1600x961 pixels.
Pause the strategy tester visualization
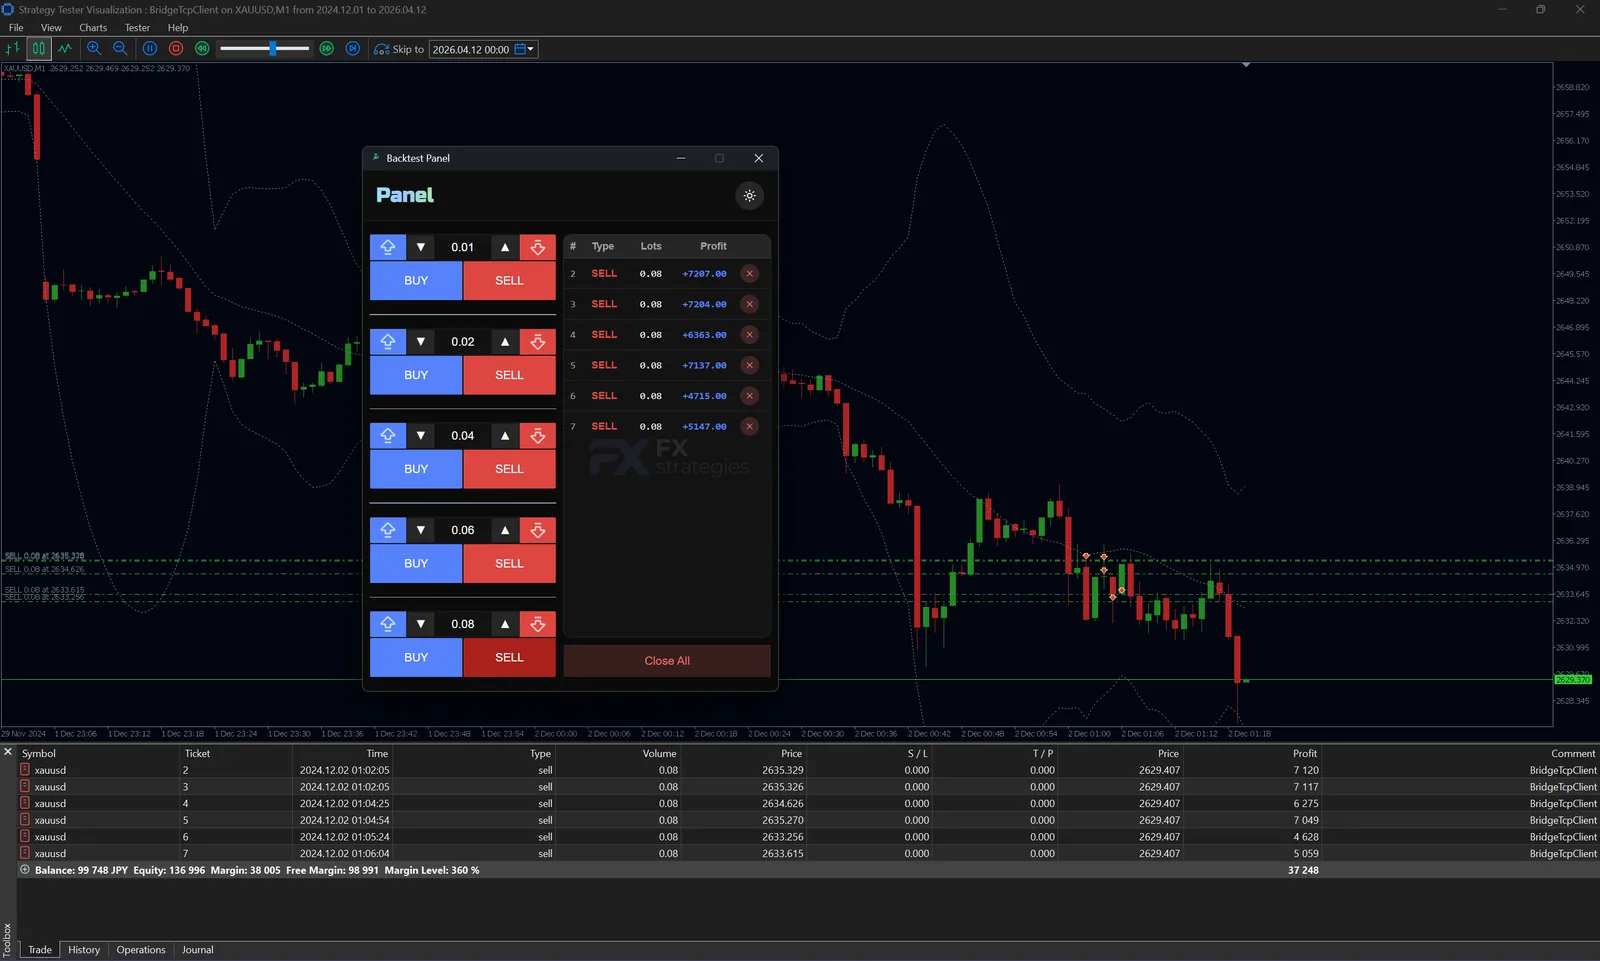150,48
